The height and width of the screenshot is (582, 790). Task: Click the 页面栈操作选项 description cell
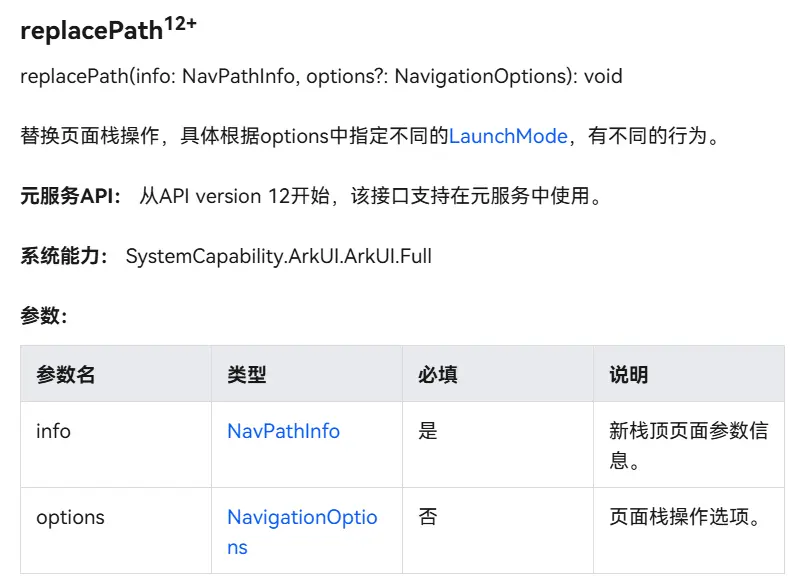[685, 517]
